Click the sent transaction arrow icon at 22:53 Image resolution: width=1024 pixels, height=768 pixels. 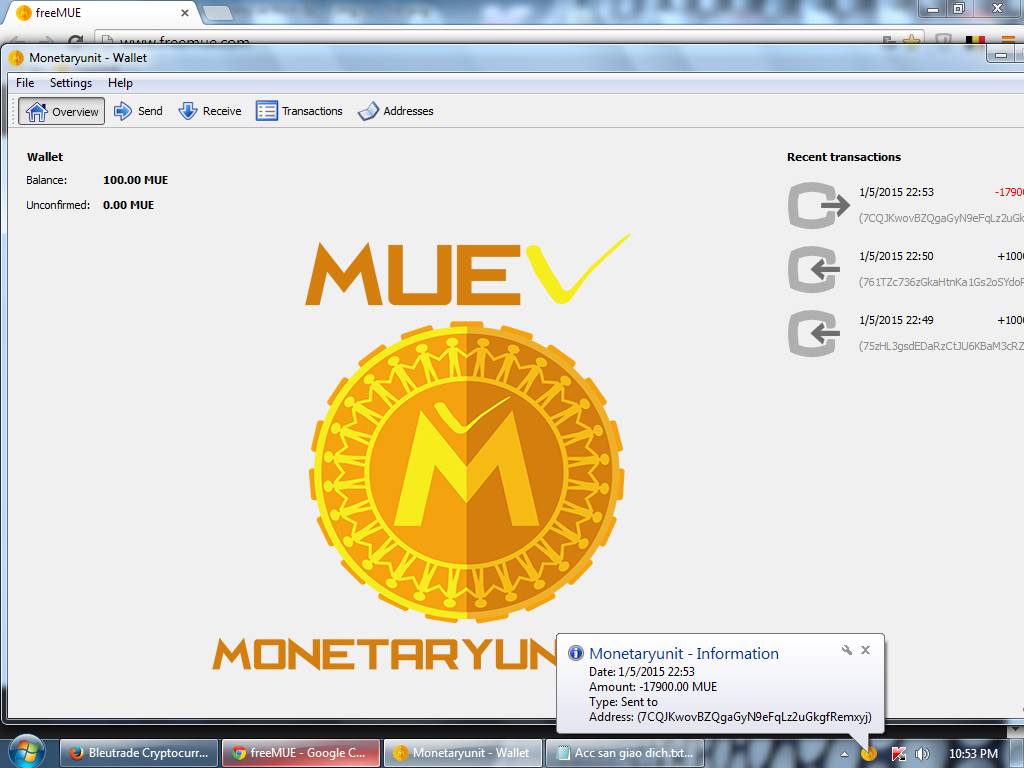click(x=818, y=205)
